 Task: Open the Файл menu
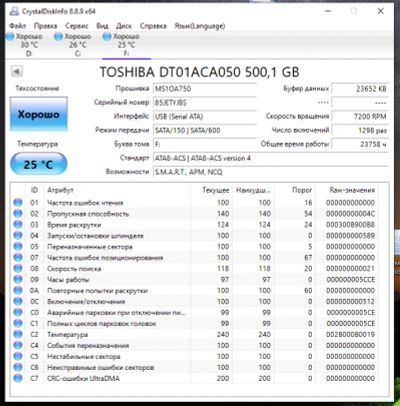pyautogui.click(x=17, y=26)
